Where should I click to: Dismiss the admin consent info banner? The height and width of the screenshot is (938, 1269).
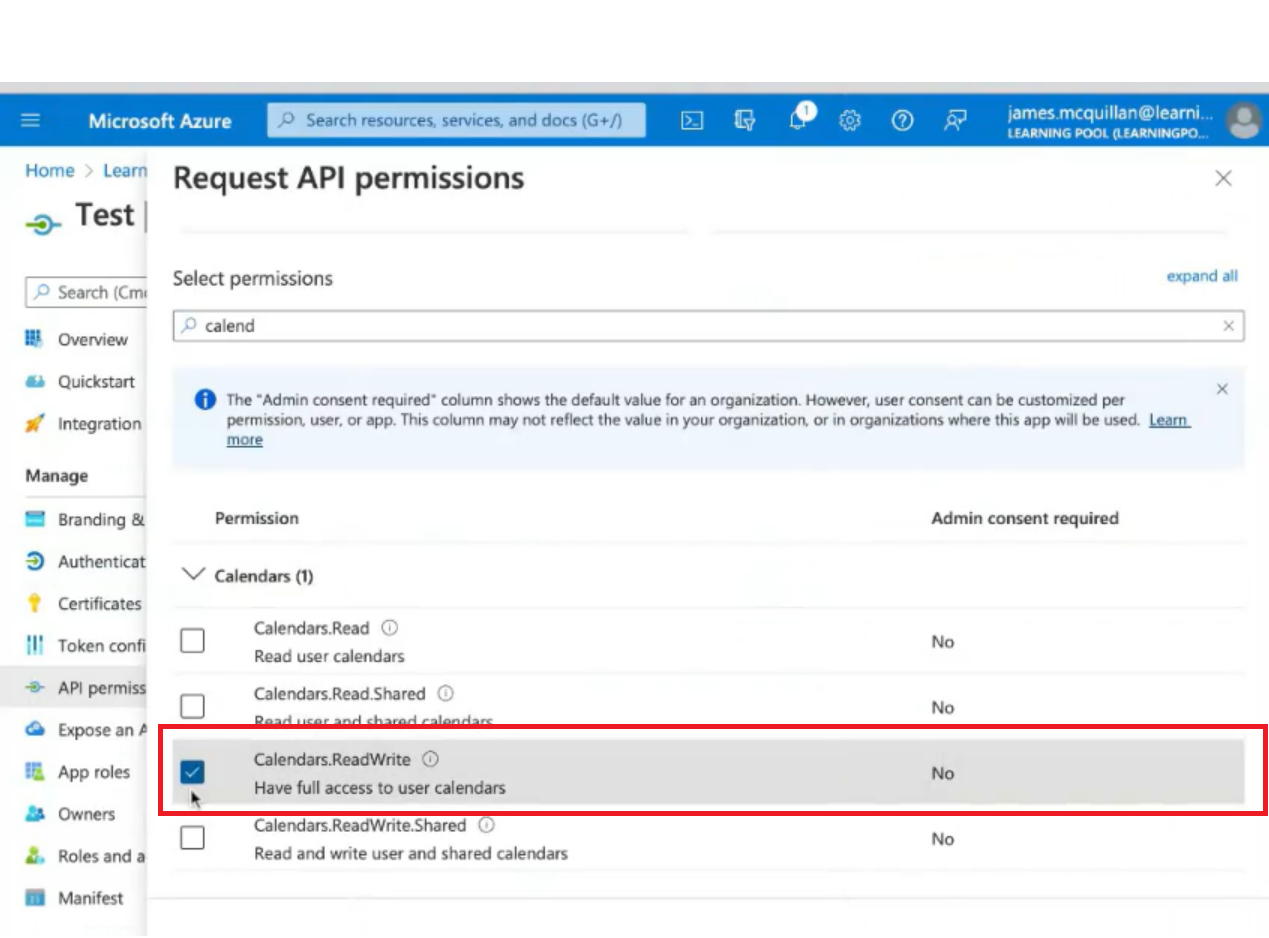coord(1221,390)
